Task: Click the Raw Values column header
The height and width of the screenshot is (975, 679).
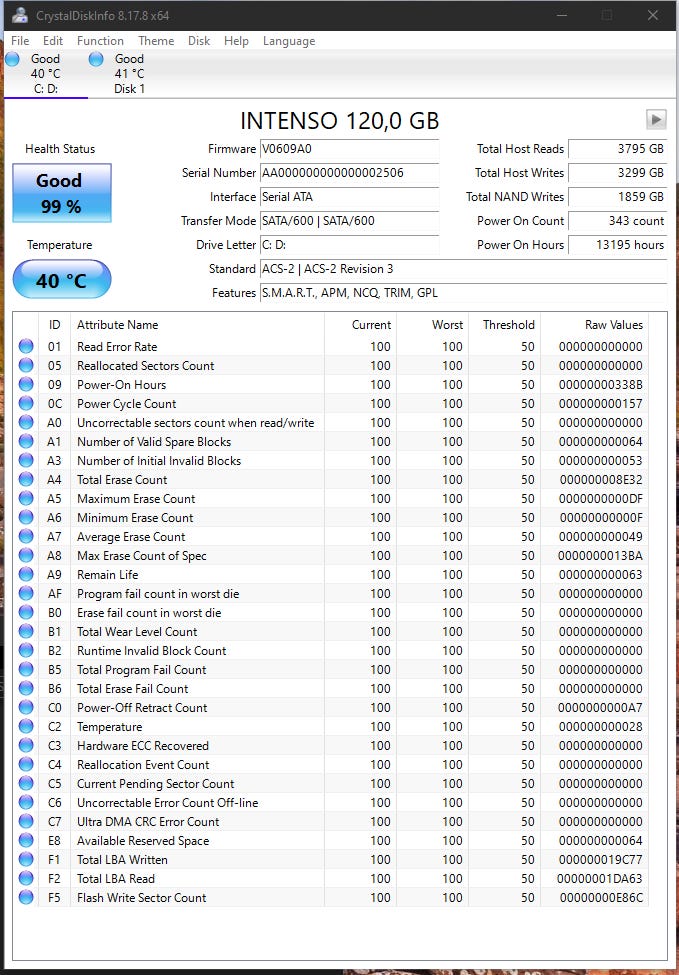Action: (595, 325)
